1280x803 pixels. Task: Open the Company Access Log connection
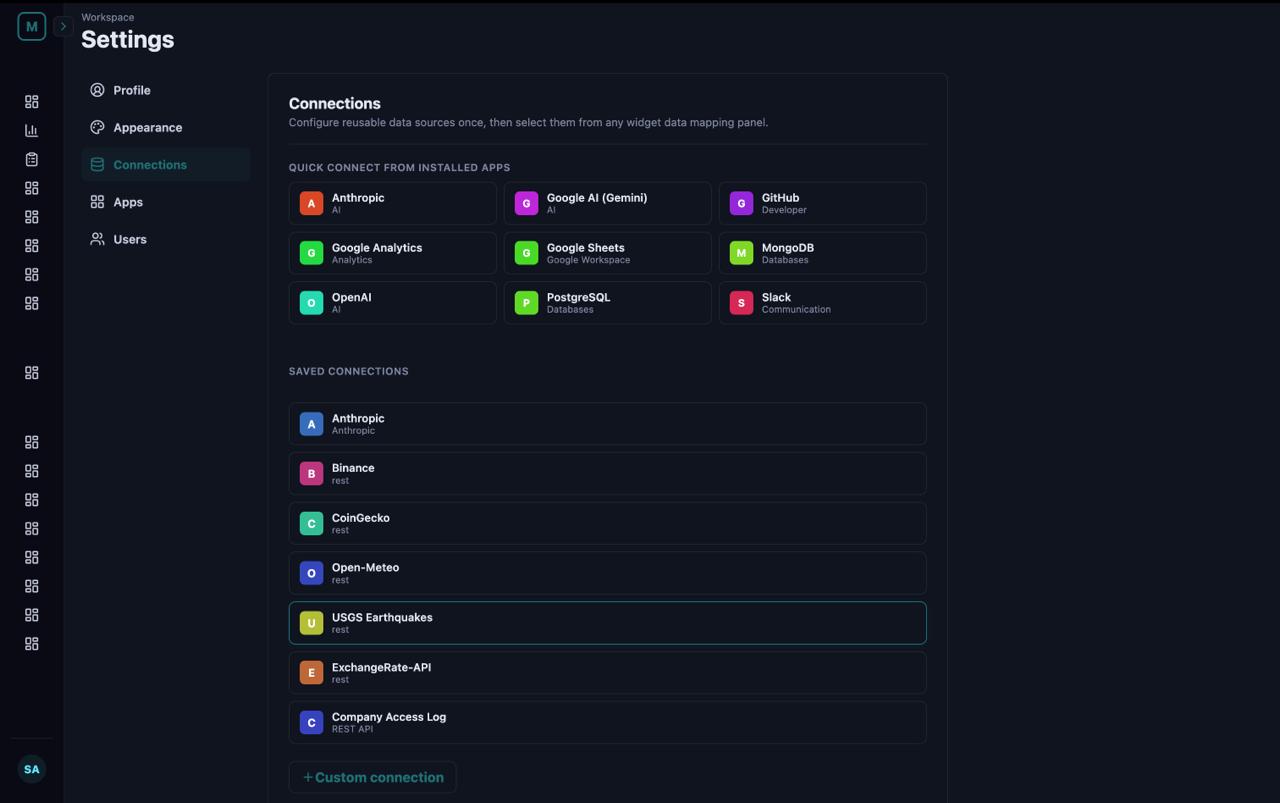tap(607, 722)
